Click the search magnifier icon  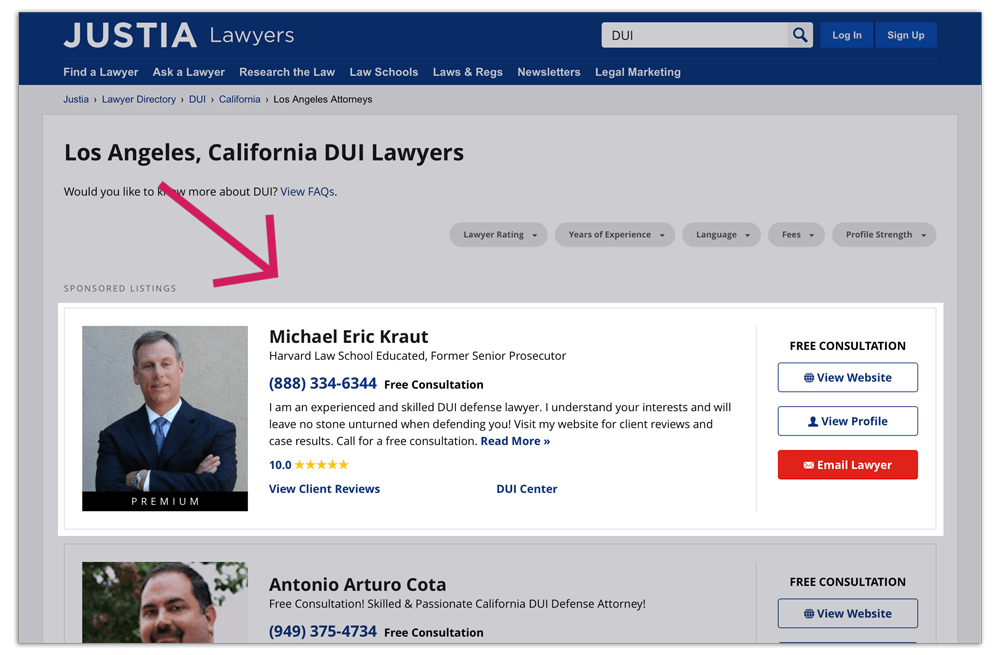point(800,35)
